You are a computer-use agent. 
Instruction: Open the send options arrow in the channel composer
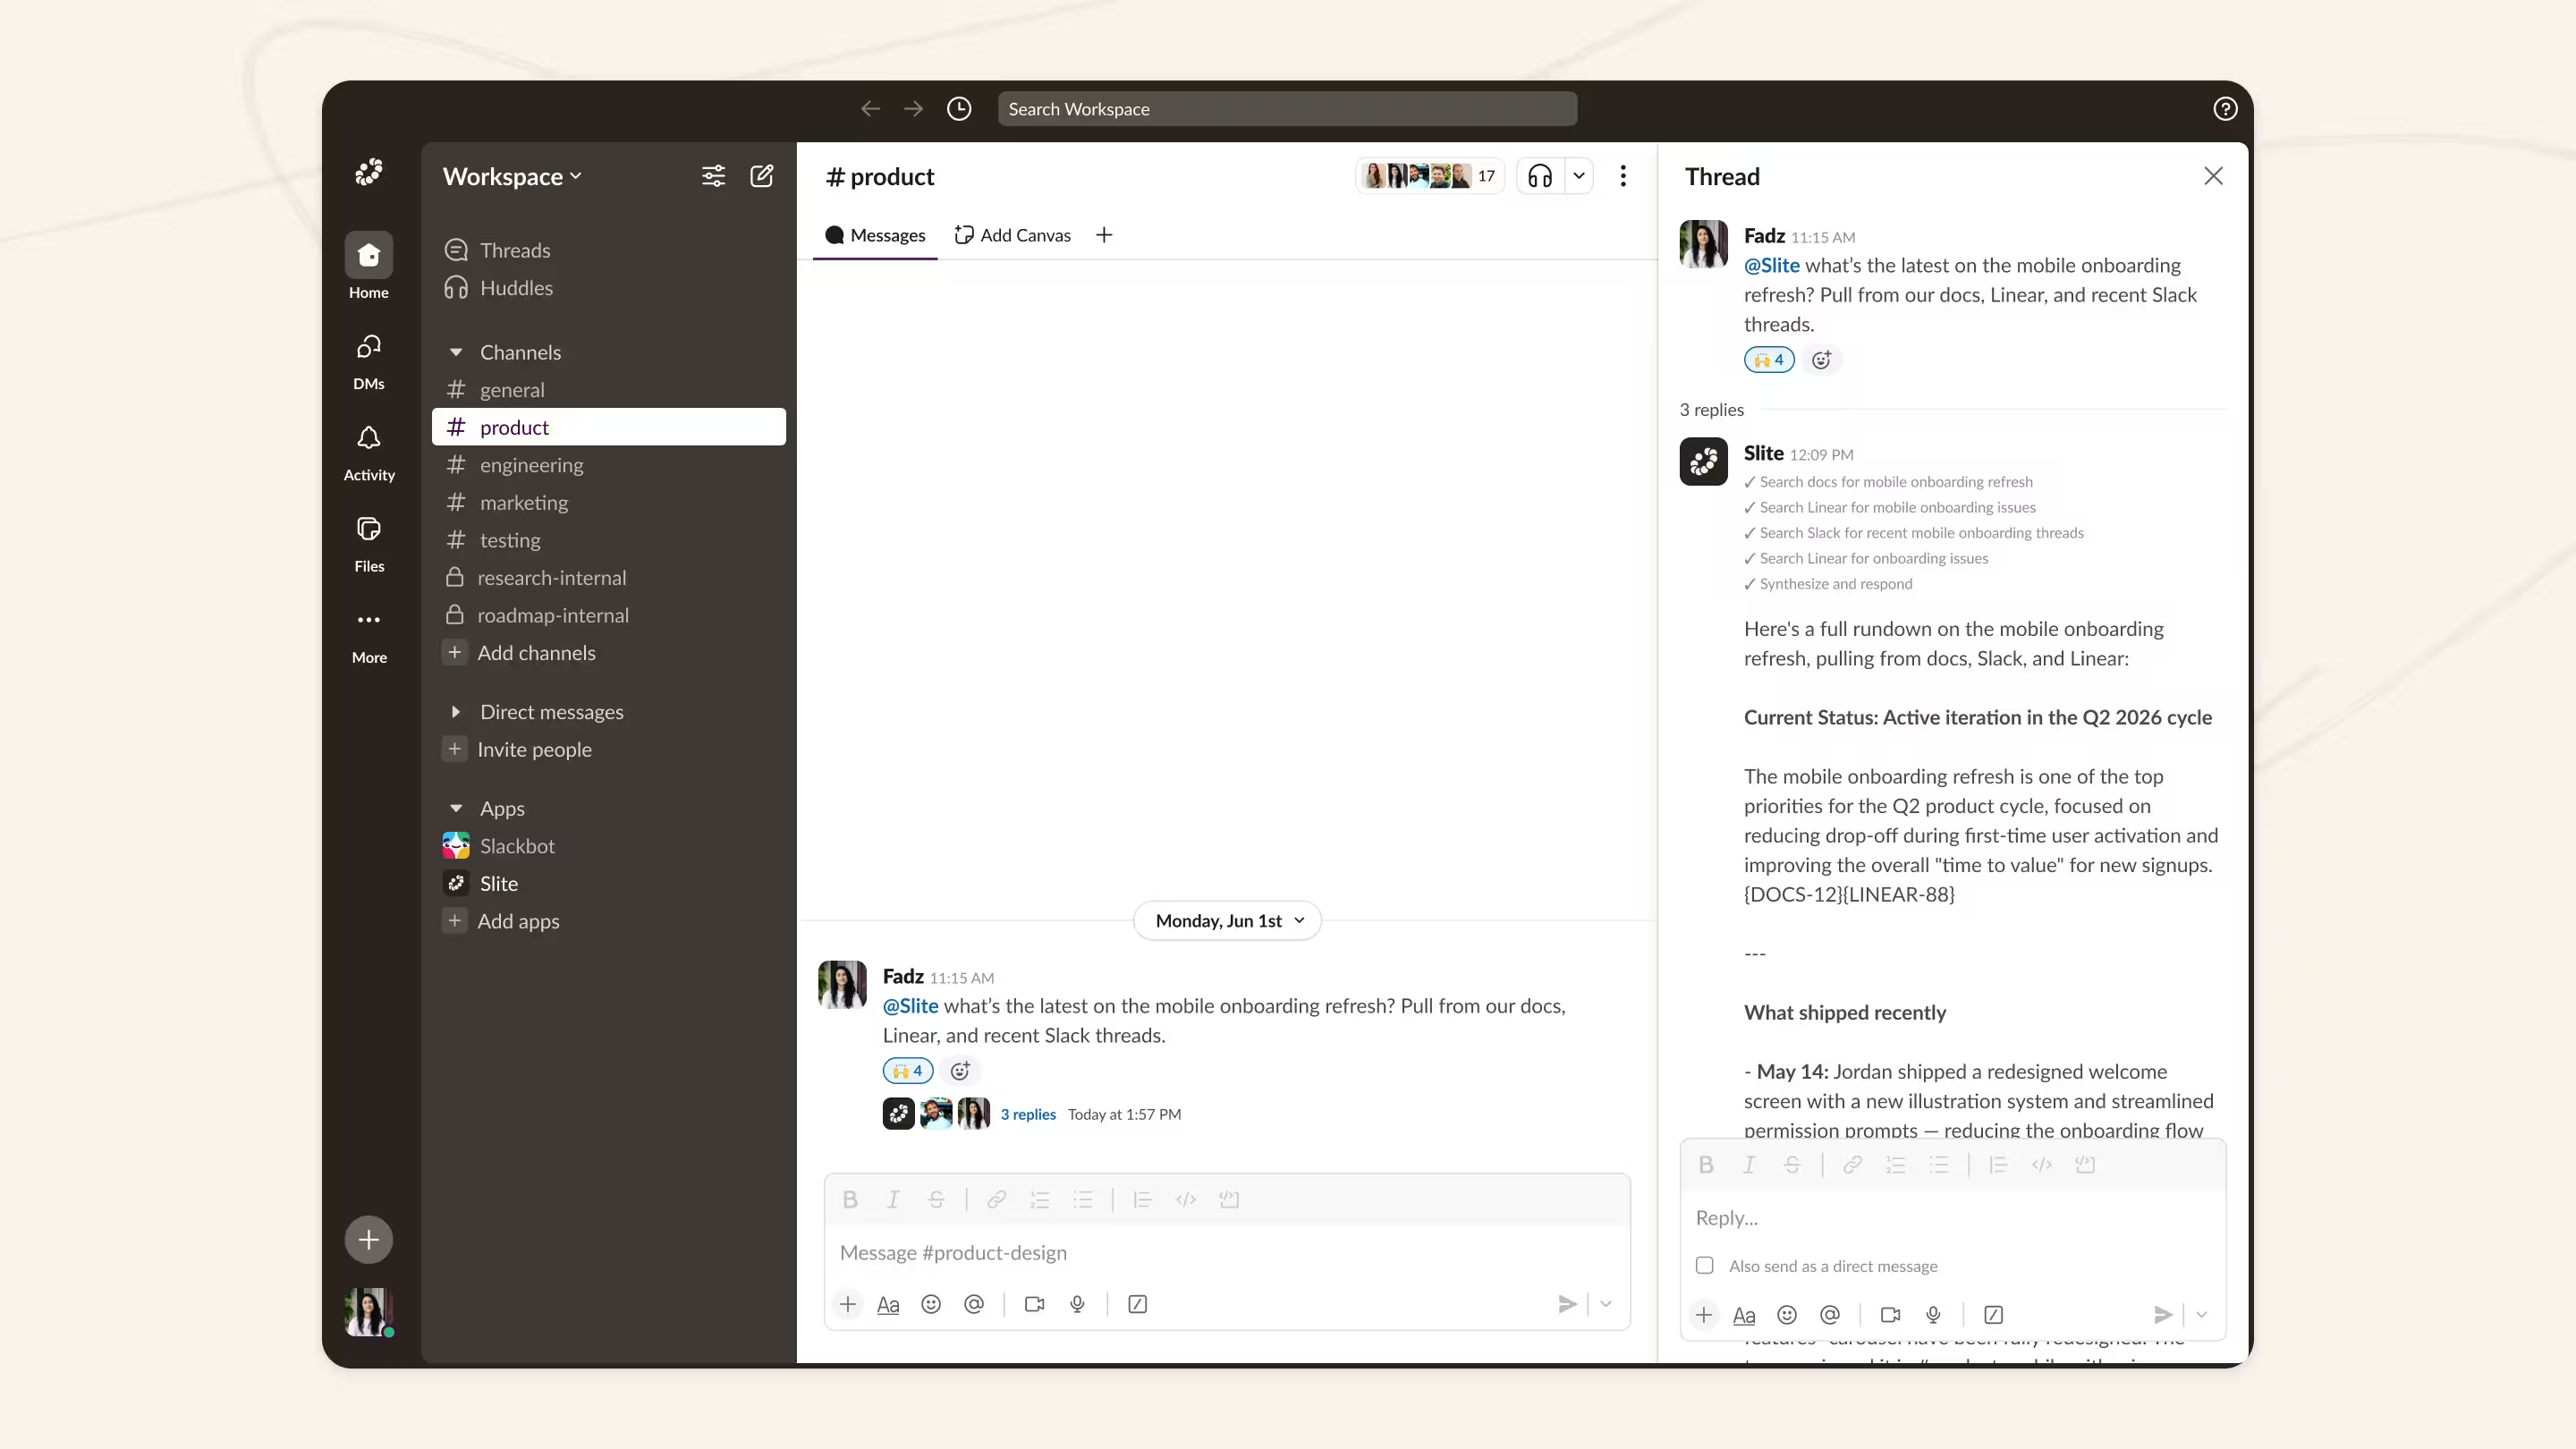pyautogui.click(x=1606, y=1304)
